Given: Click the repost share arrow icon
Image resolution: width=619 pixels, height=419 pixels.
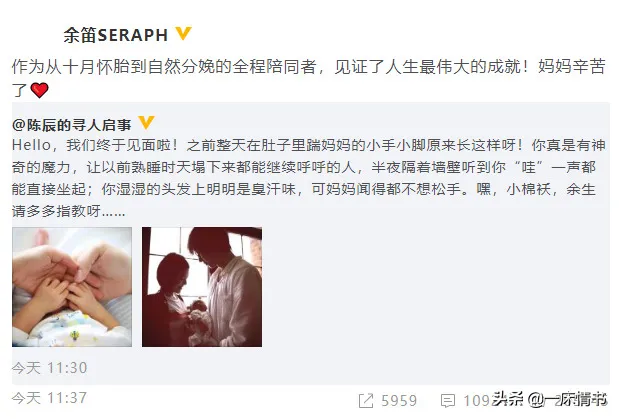Looking at the screenshot, I should coord(366,401).
